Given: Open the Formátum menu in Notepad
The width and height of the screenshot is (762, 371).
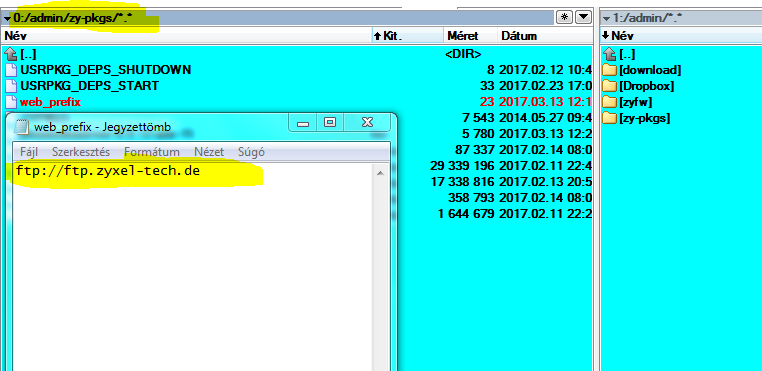Looking at the screenshot, I should pos(152,152).
